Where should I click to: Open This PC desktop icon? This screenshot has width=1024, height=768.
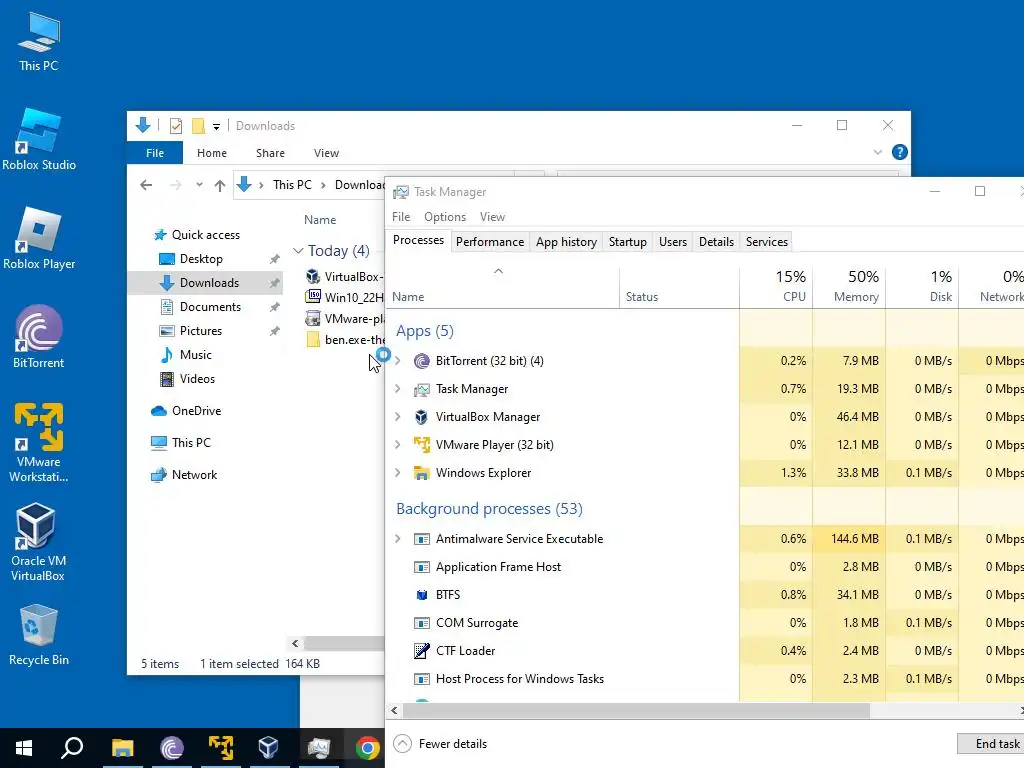(39, 41)
